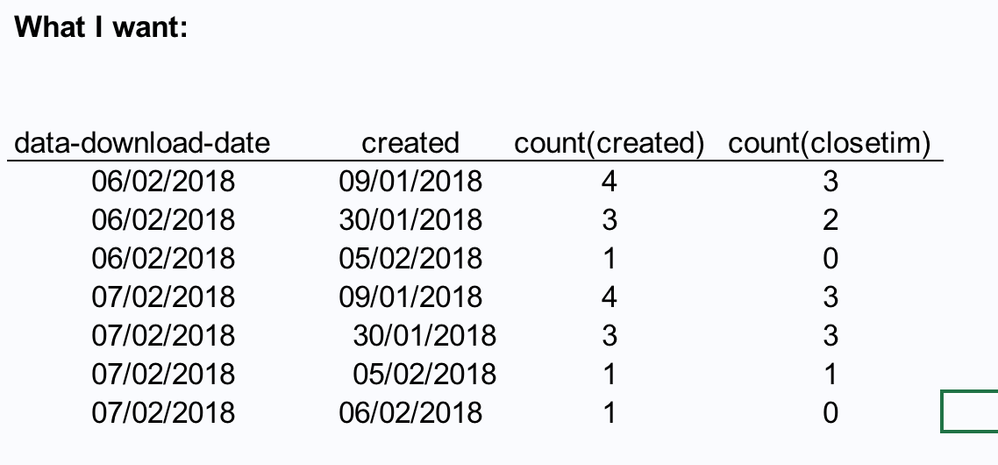This screenshot has width=998, height=465.
Task: Click created date 06/02/2018 in last row
Action: (410, 412)
